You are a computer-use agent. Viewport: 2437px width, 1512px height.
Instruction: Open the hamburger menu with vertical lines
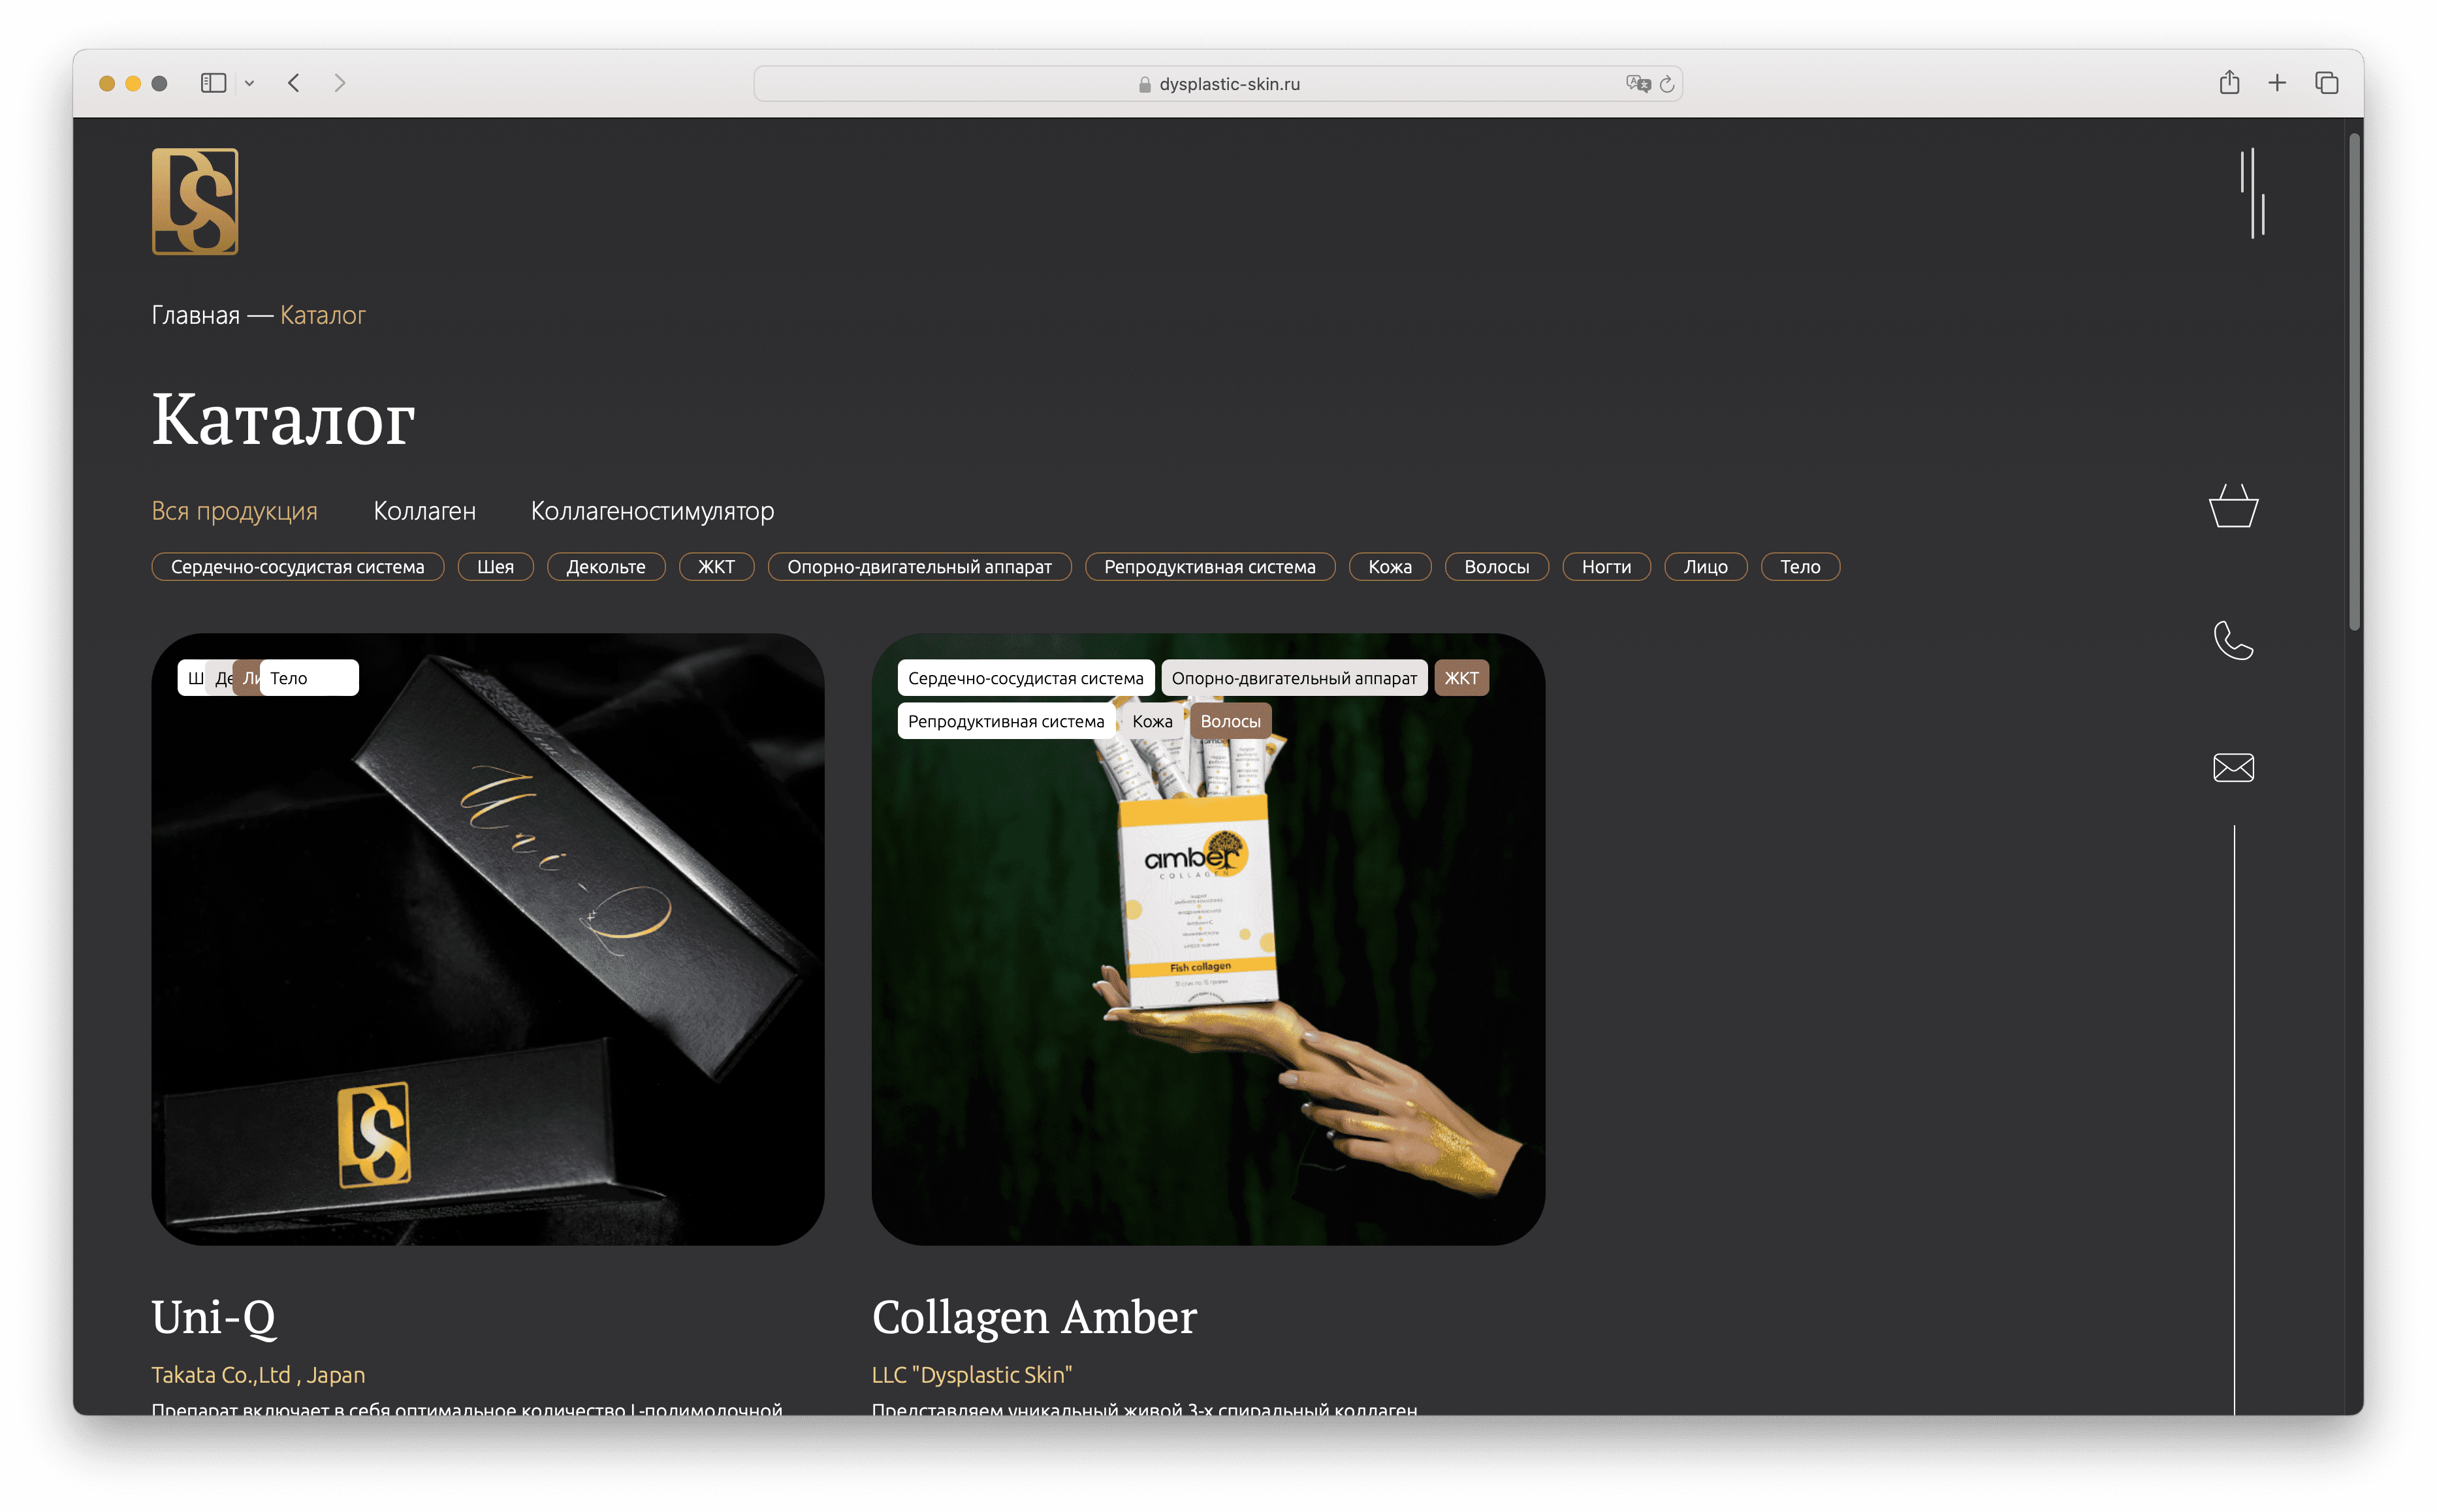coord(2252,193)
